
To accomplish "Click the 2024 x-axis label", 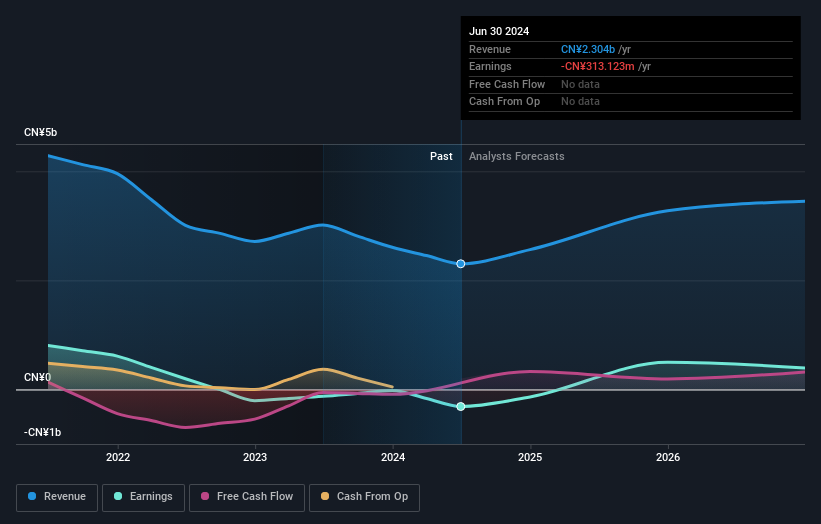I will [393, 458].
